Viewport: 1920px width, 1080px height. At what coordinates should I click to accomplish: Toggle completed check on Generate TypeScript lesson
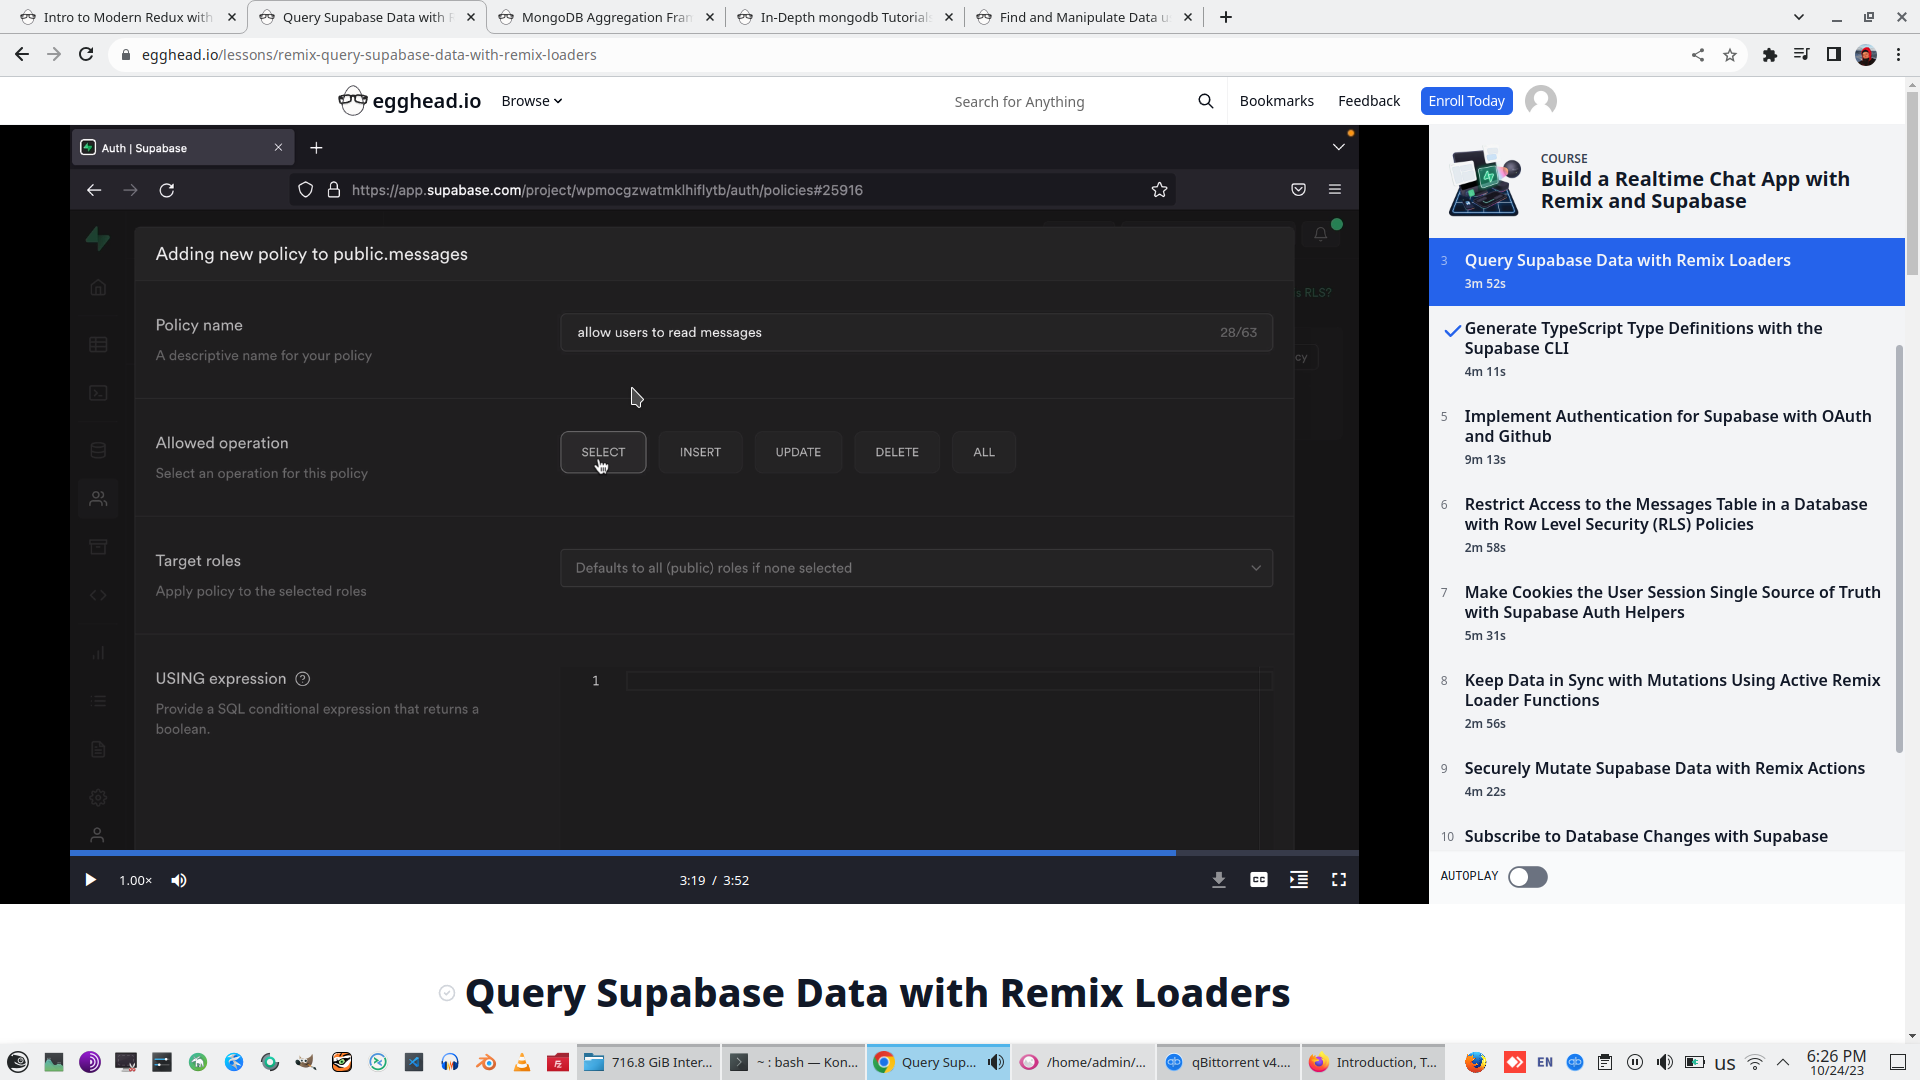pyautogui.click(x=1452, y=331)
